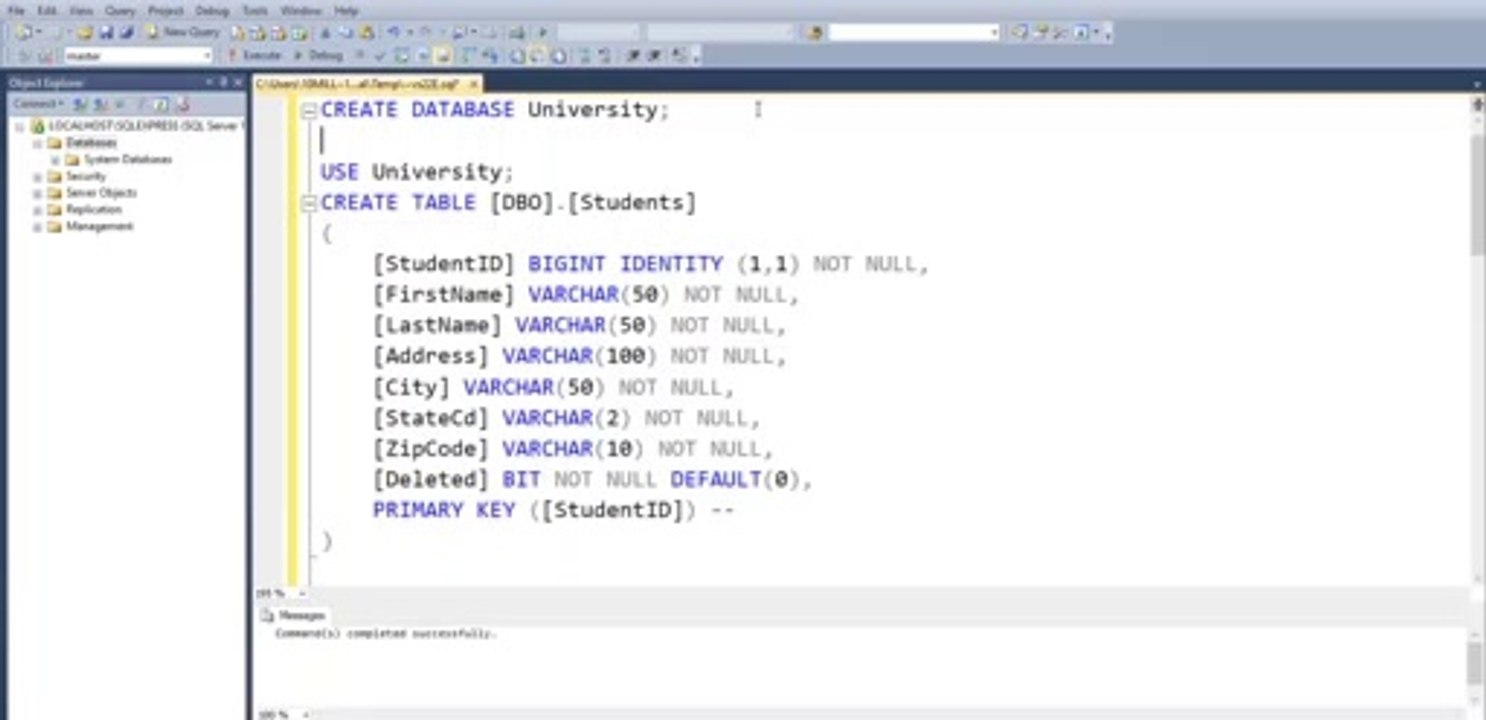This screenshot has width=1486, height=720.
Task: Select the Server Objects tree item
Action: pos(101,193)
